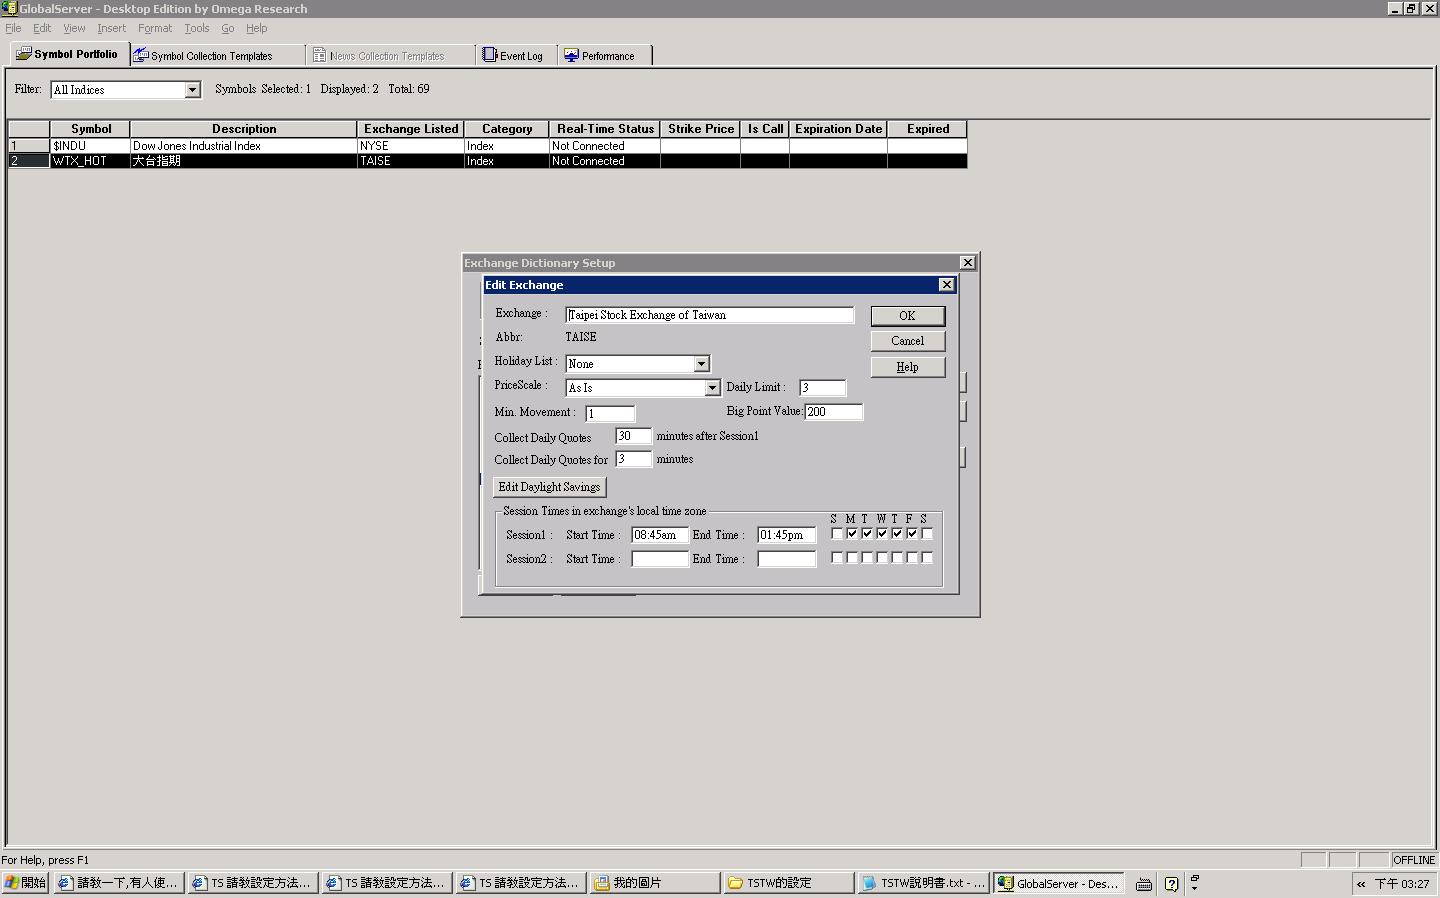The width and height of the screenshot is (1440, 898).
Task: Open the Insert menu
Action: 111,28
